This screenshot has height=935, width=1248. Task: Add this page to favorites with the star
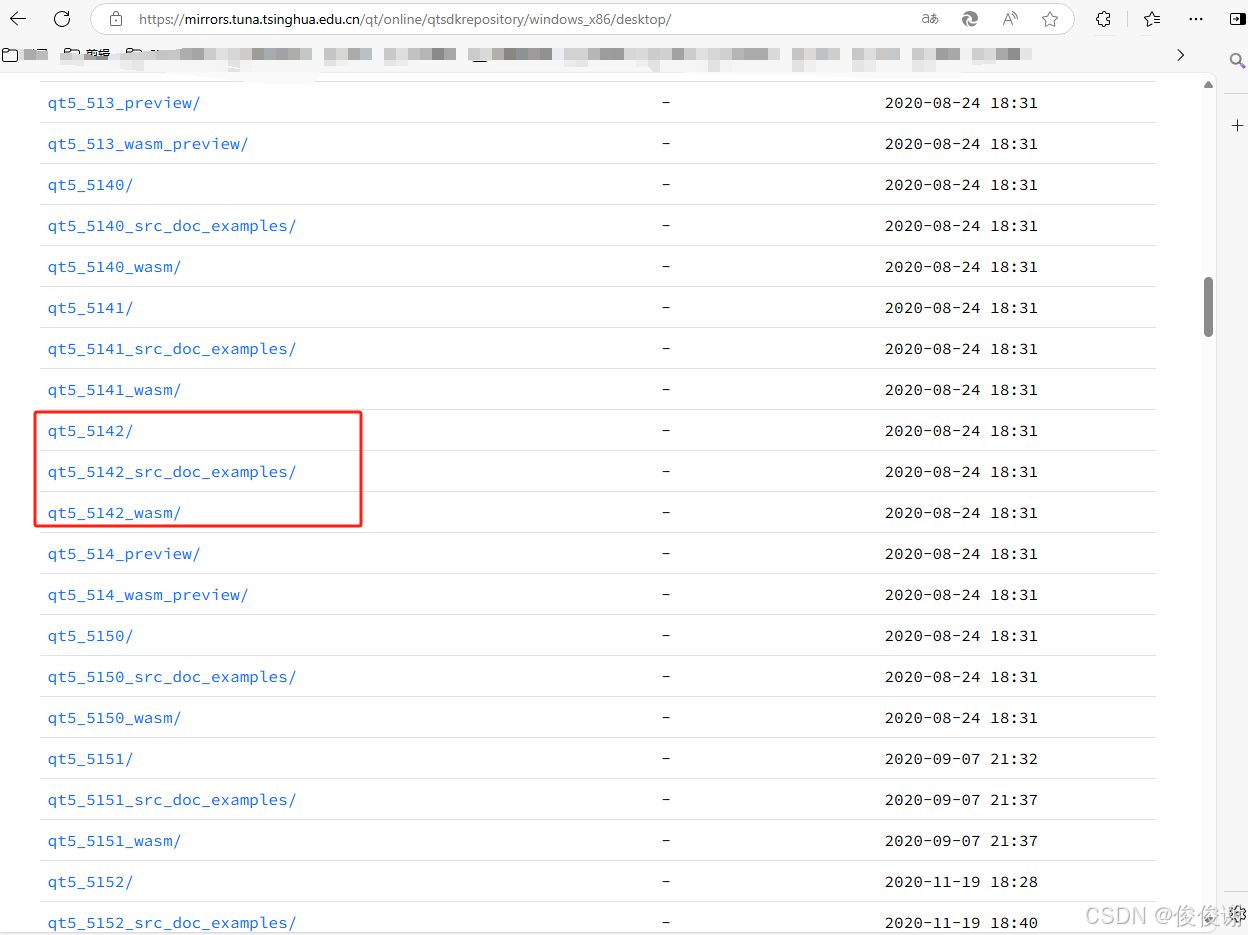[x=1050, y=18]
